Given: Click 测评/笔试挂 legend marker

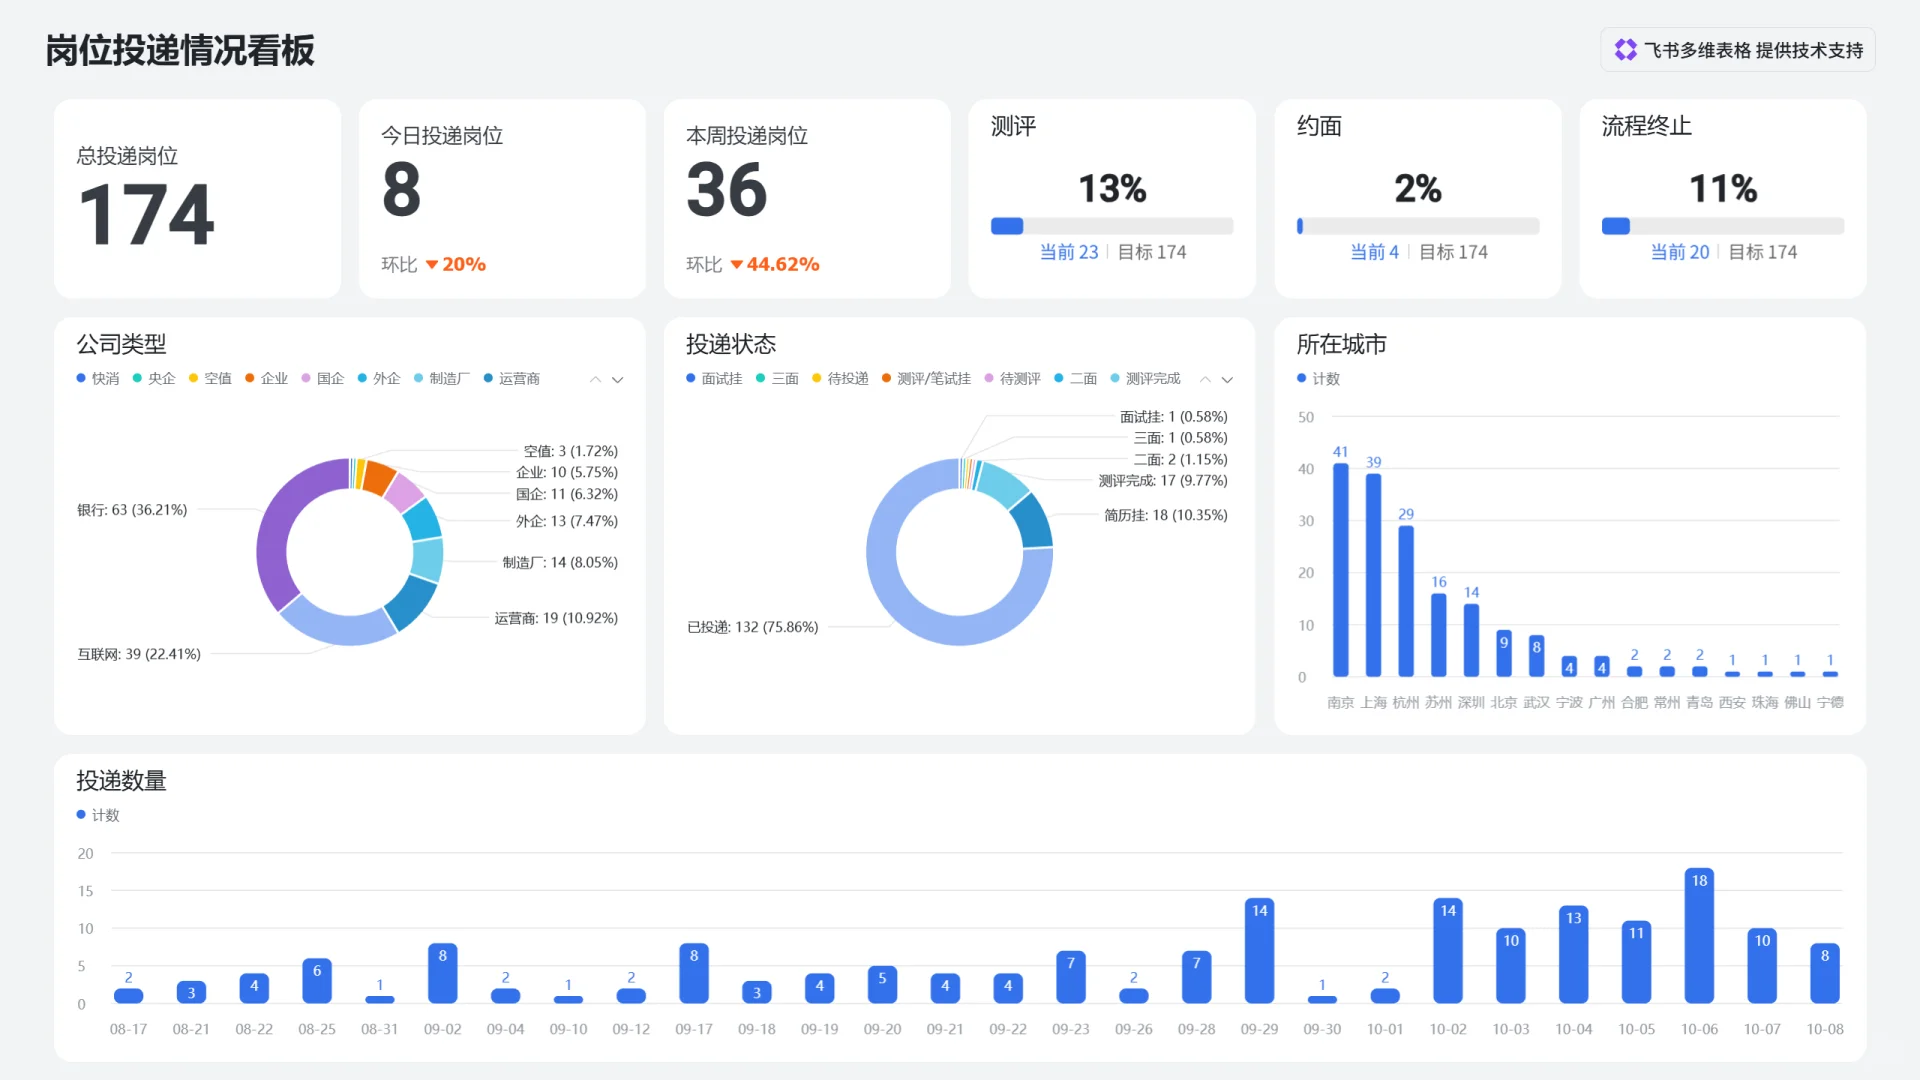Looking at the screenshot, I should point(886,378).
